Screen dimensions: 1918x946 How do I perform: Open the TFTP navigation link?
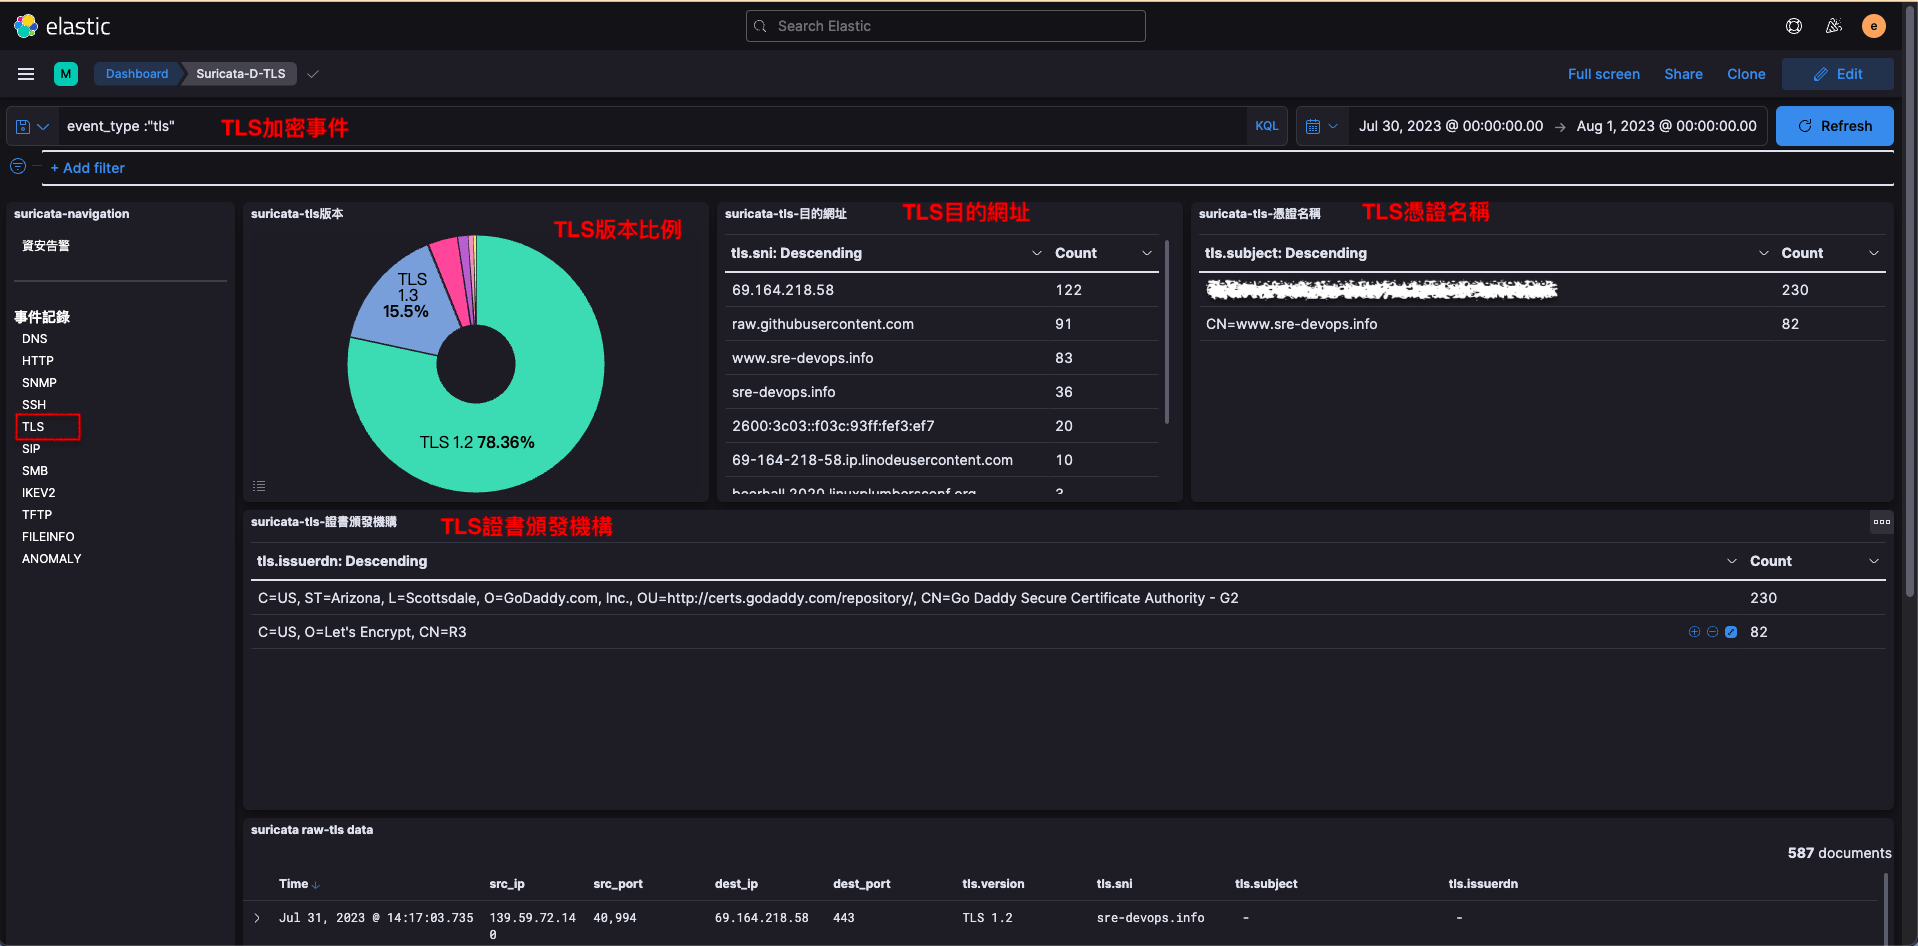37,515
